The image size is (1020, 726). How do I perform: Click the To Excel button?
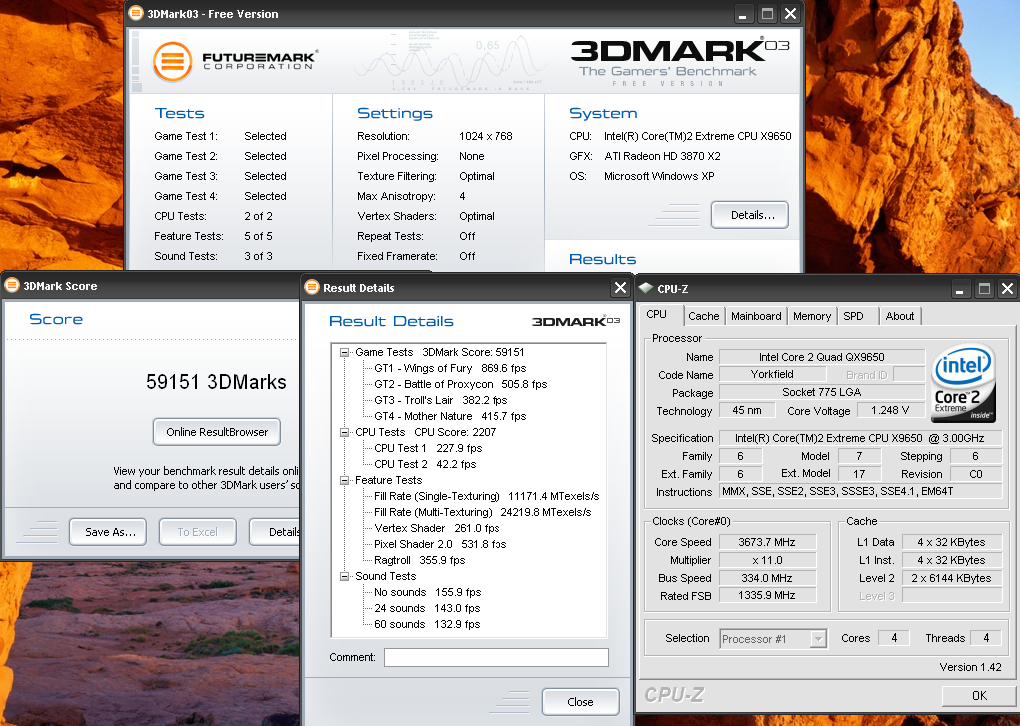198,531
